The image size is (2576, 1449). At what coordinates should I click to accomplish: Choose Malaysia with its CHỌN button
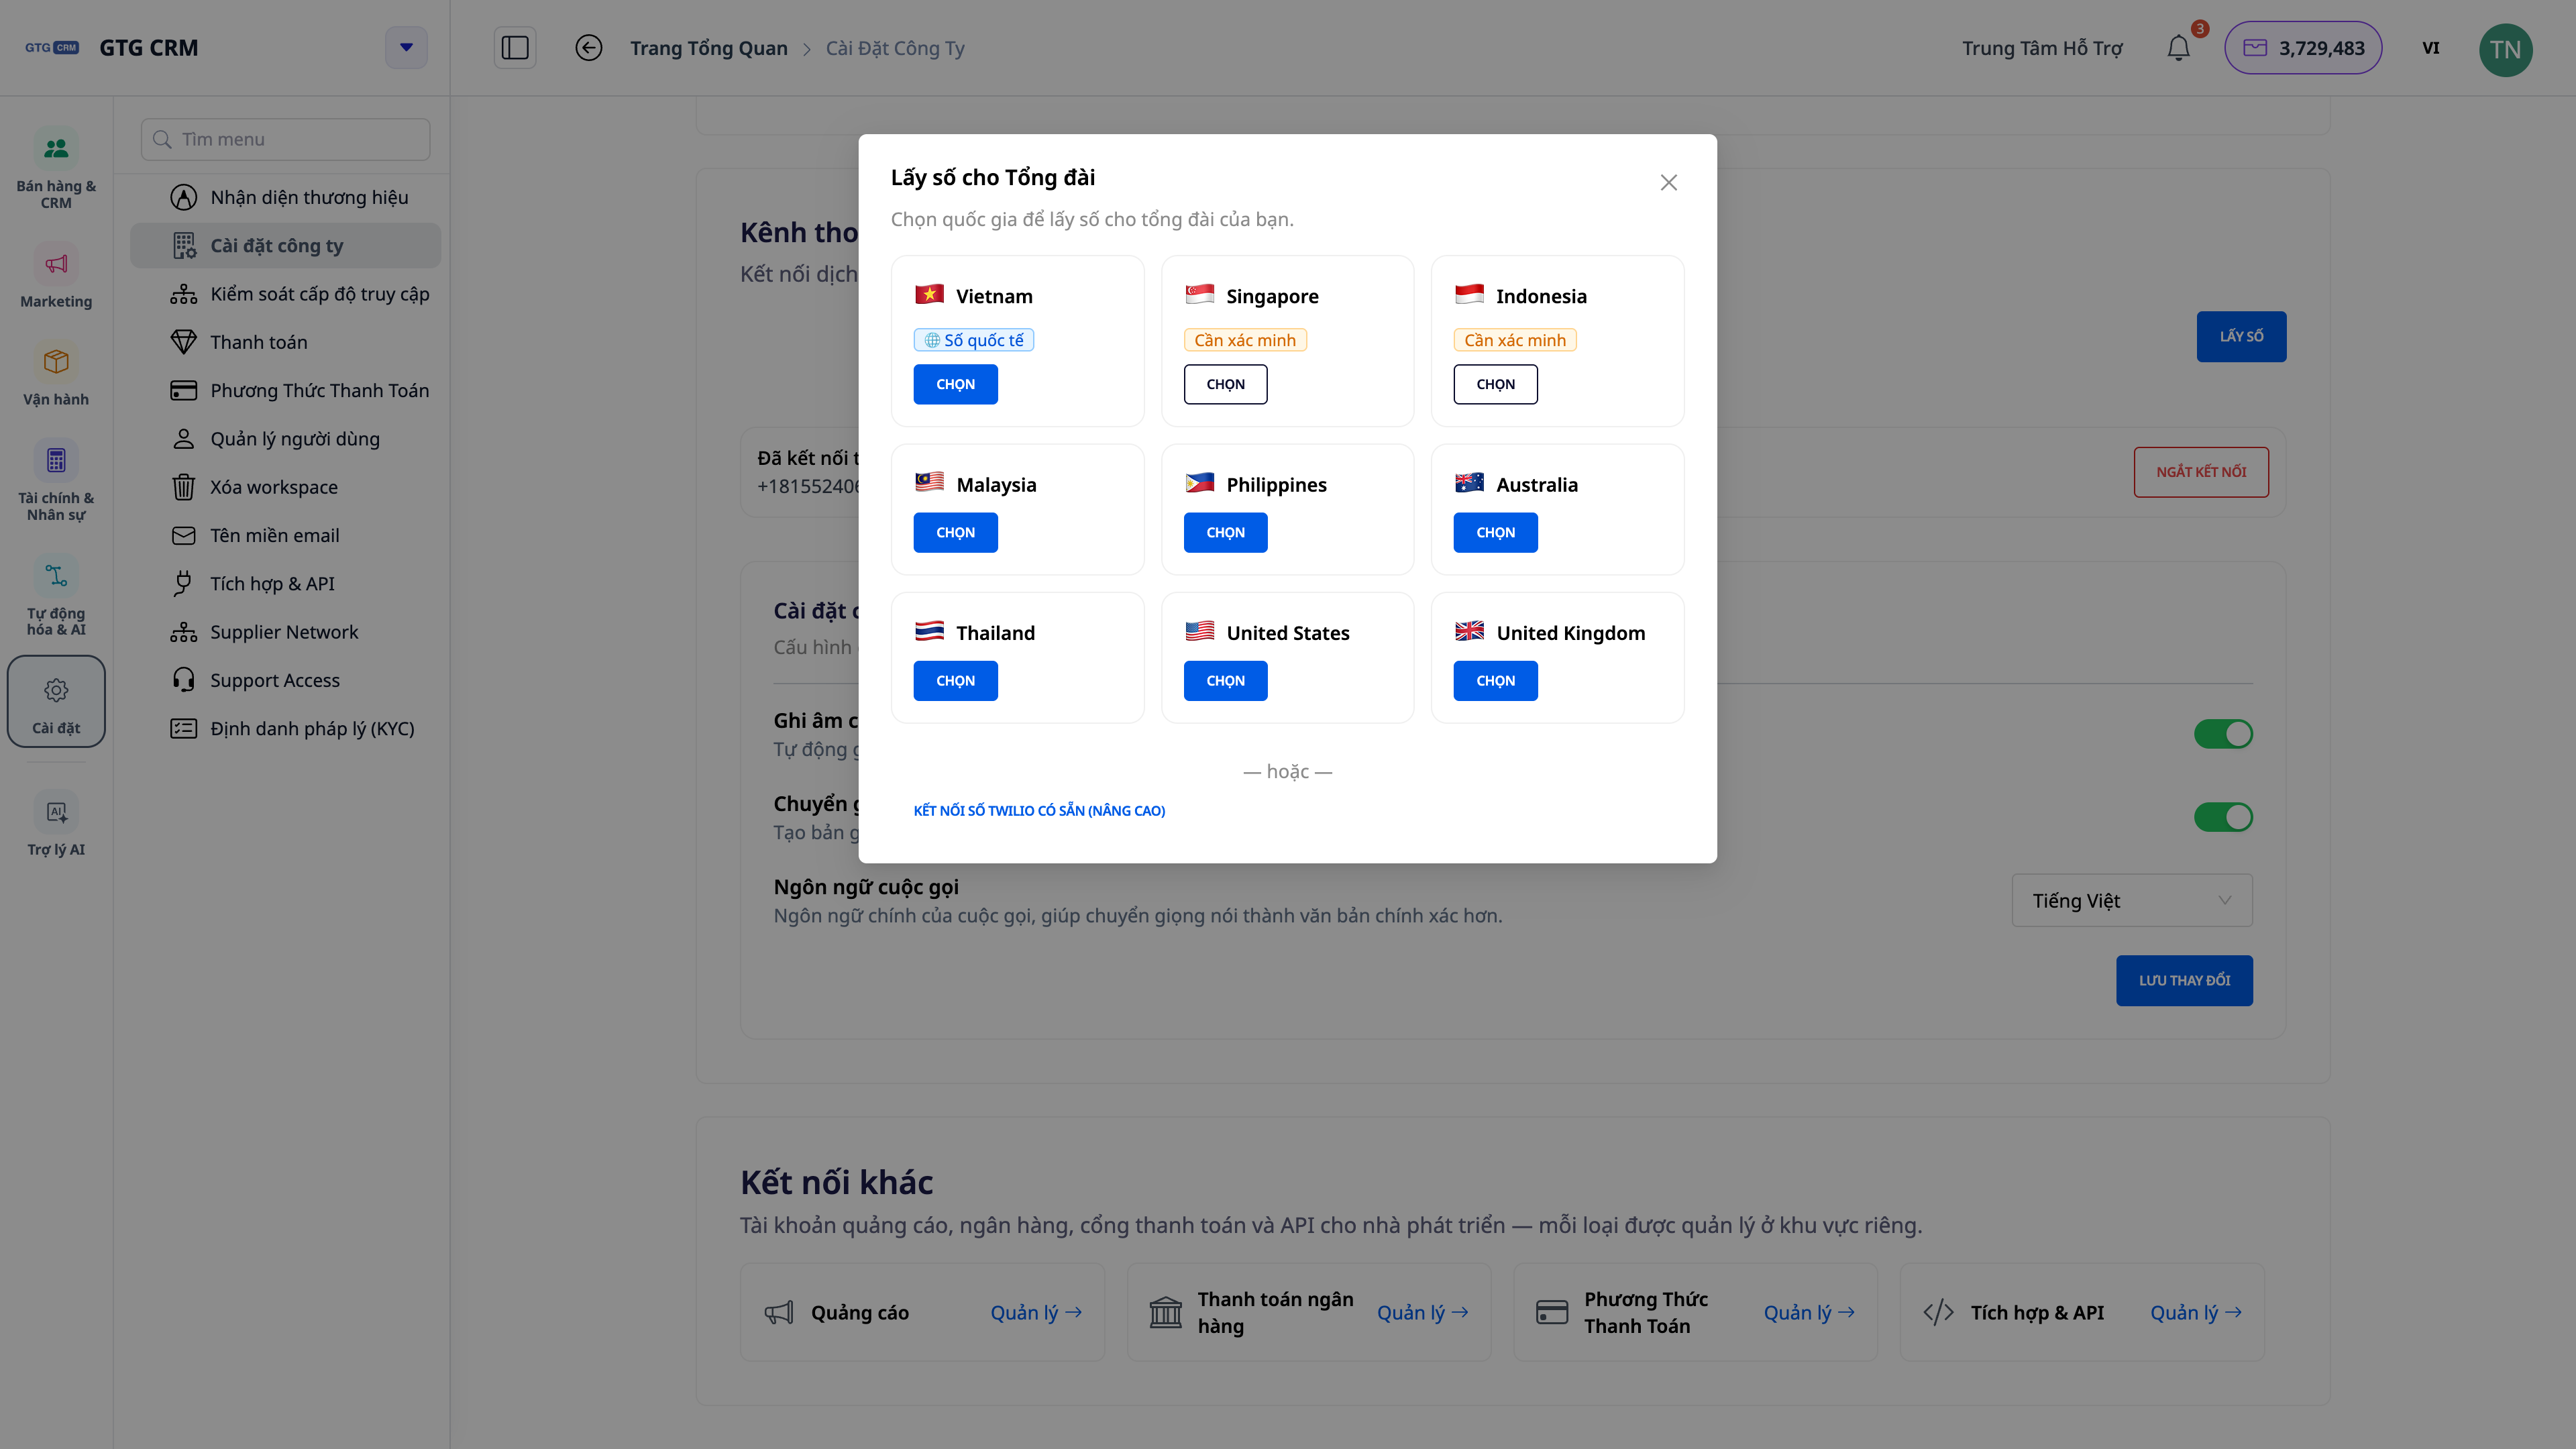(x=955, y=532)
